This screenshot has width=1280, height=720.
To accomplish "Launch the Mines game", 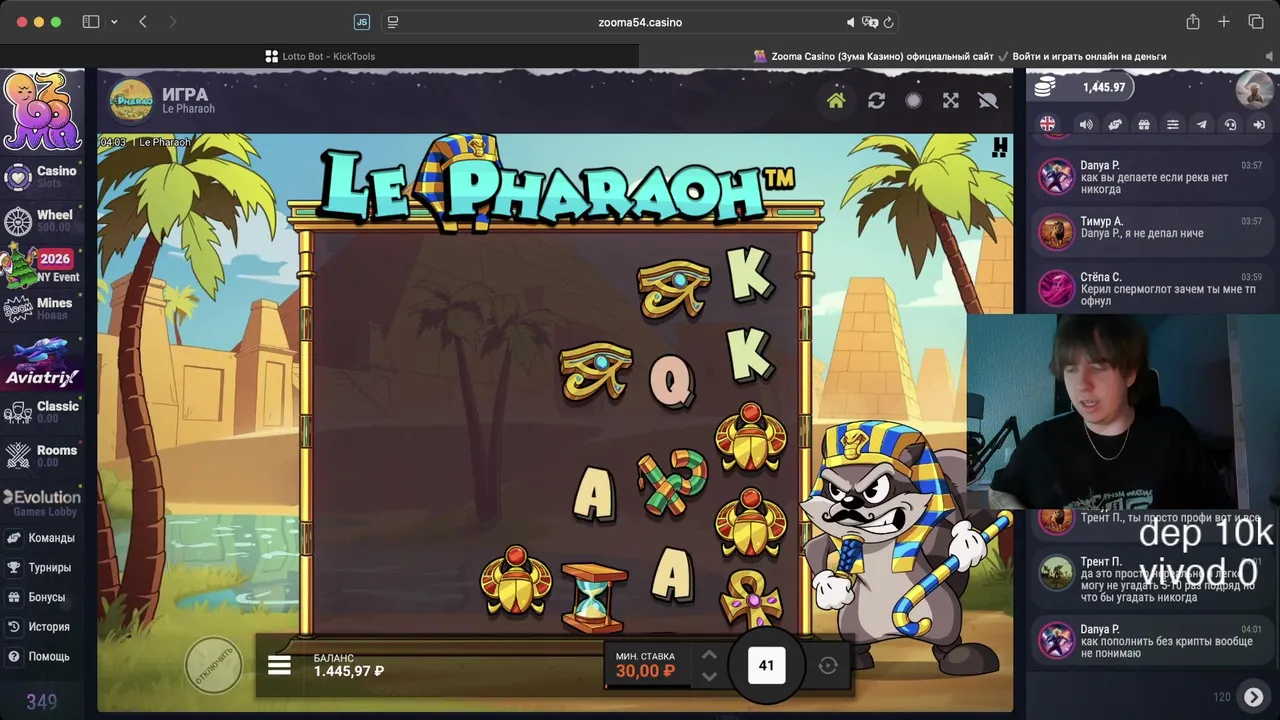I will pos(40,308).
